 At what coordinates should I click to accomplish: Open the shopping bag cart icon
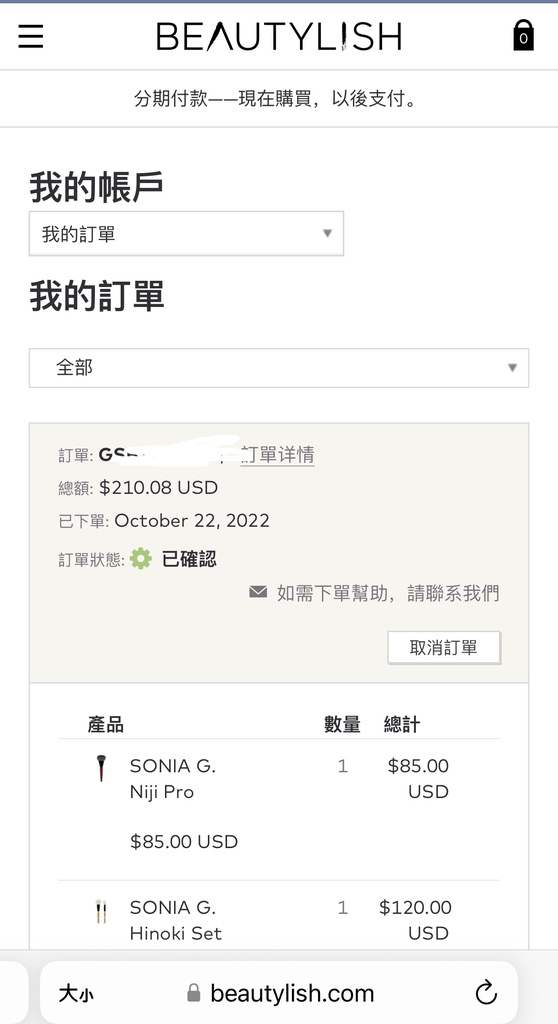pos(523,35)
